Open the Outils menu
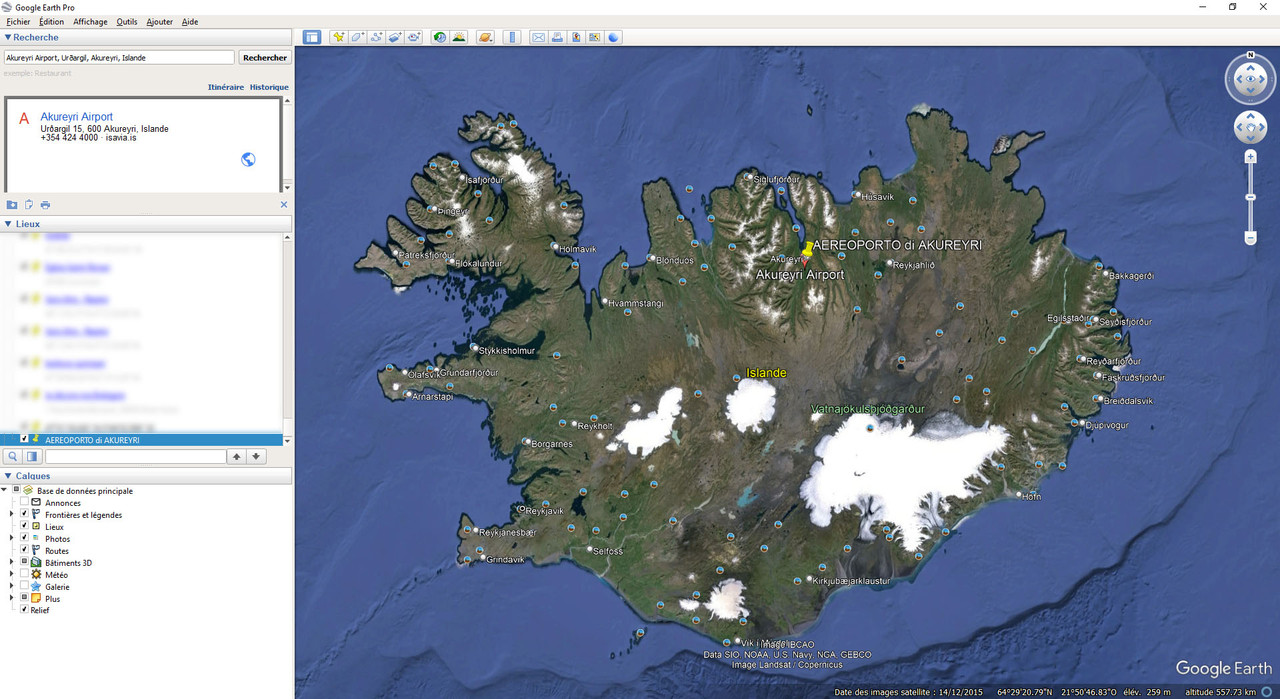Viewport: 1280px width, 699px height. point(127,21)
